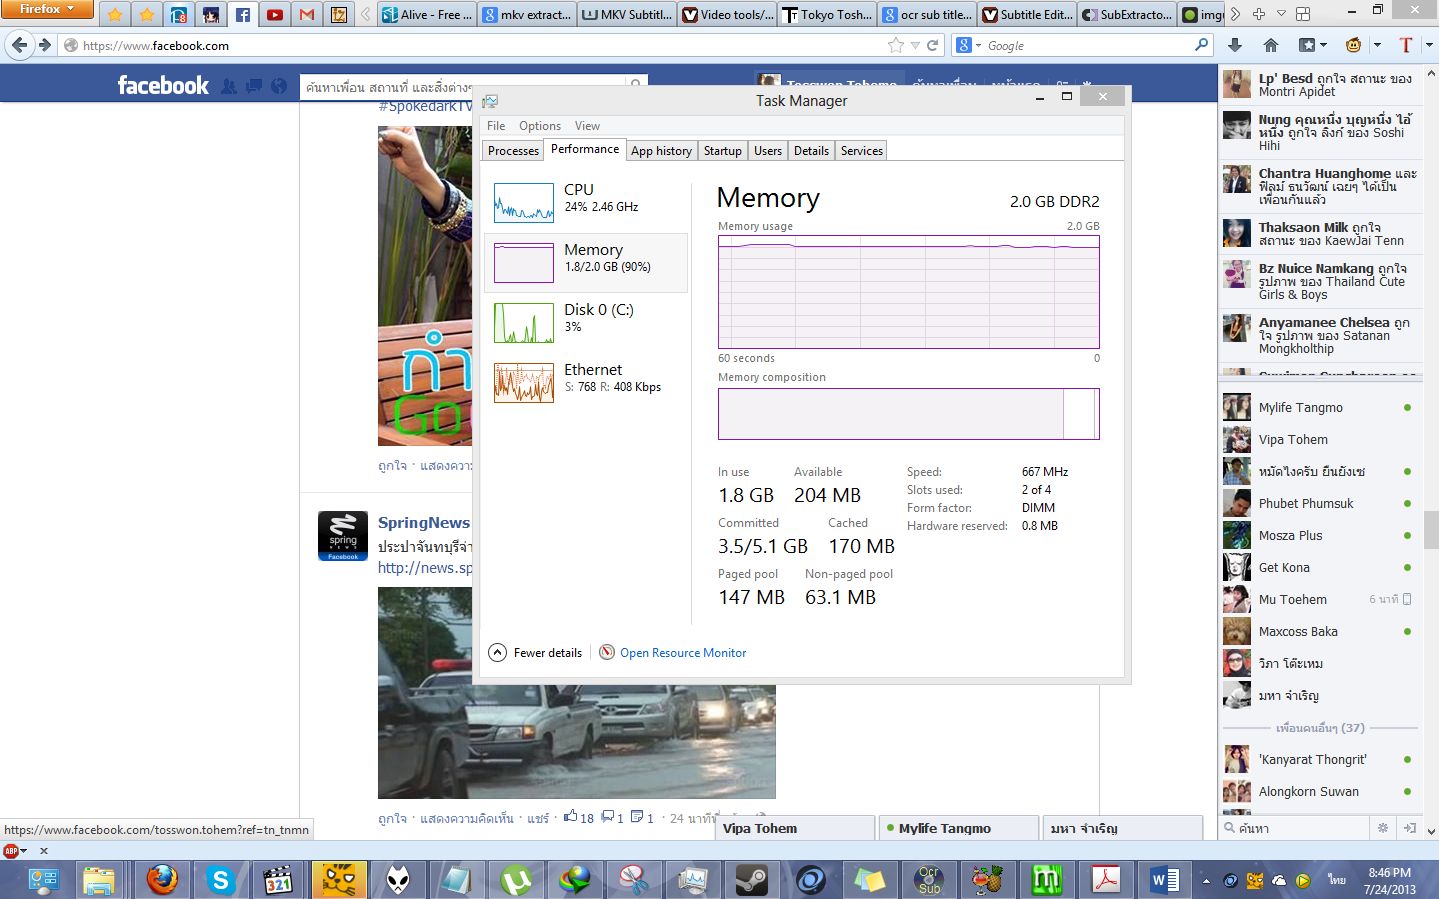Switch to the Startup tab
1439x899 pixels.
pyautogui.click(x=723, y=150)
